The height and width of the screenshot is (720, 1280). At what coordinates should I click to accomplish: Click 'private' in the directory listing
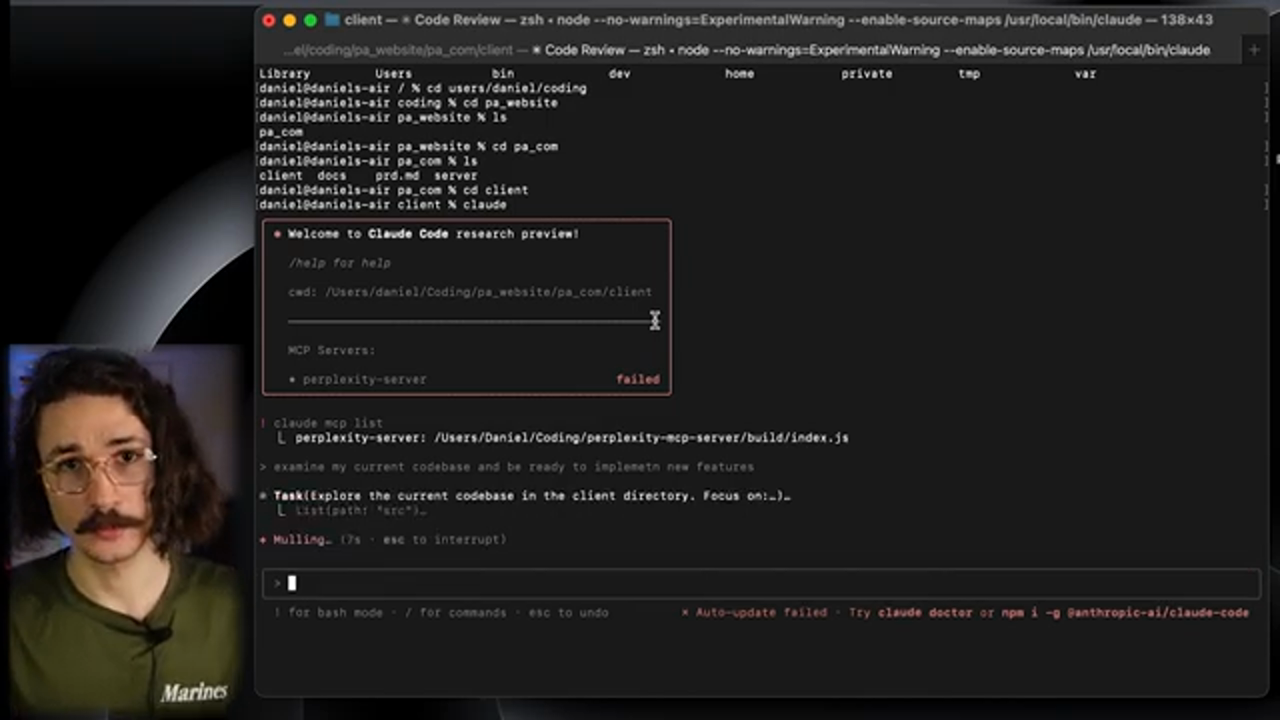click(867, 74)
